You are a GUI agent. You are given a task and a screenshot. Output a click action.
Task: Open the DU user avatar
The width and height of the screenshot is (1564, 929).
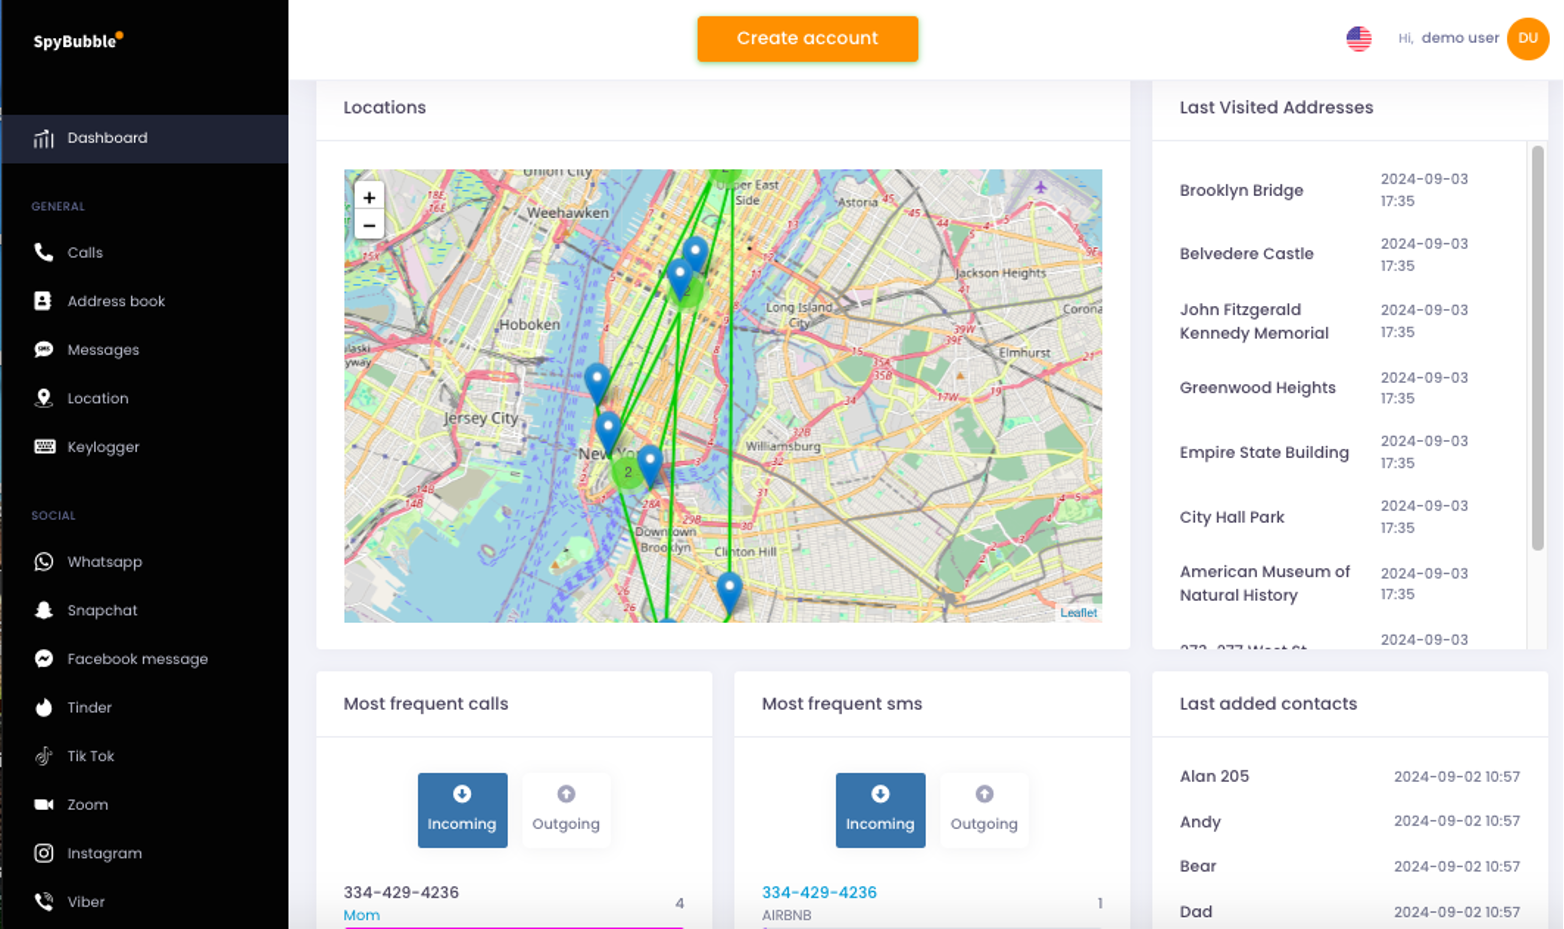point(1527,39)
